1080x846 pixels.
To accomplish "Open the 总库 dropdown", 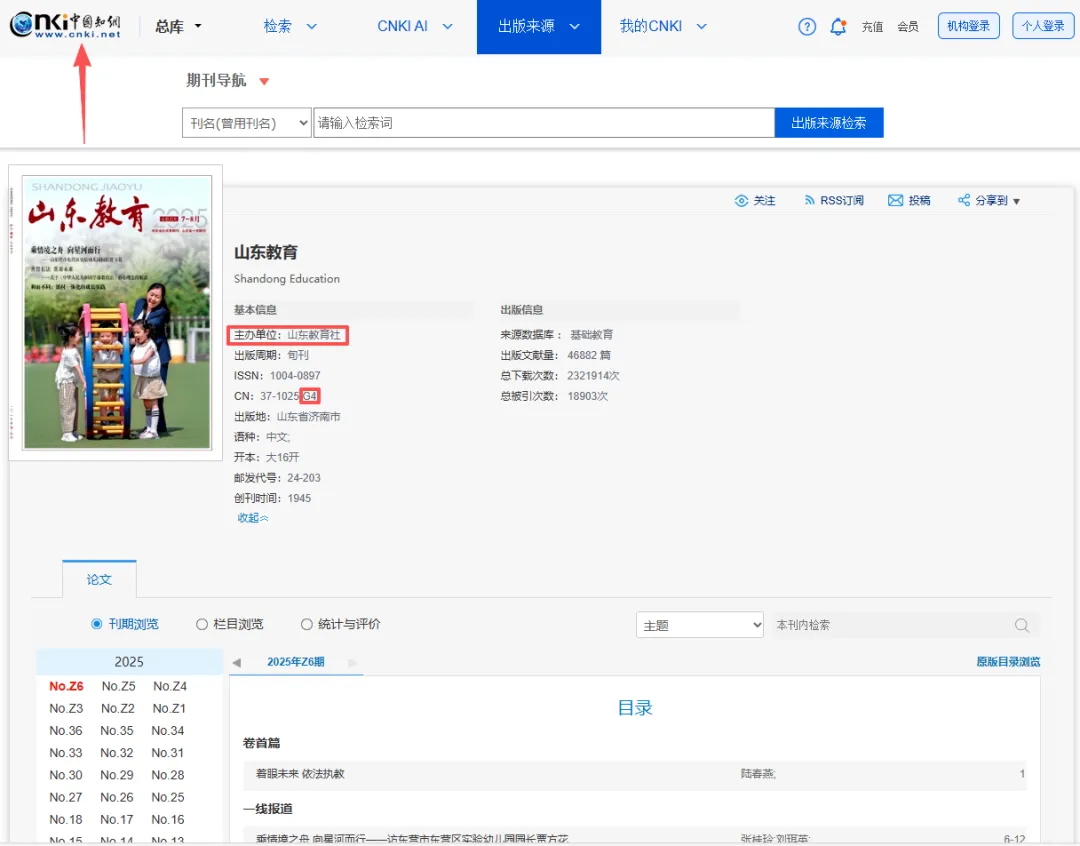I will pos(178,26).
